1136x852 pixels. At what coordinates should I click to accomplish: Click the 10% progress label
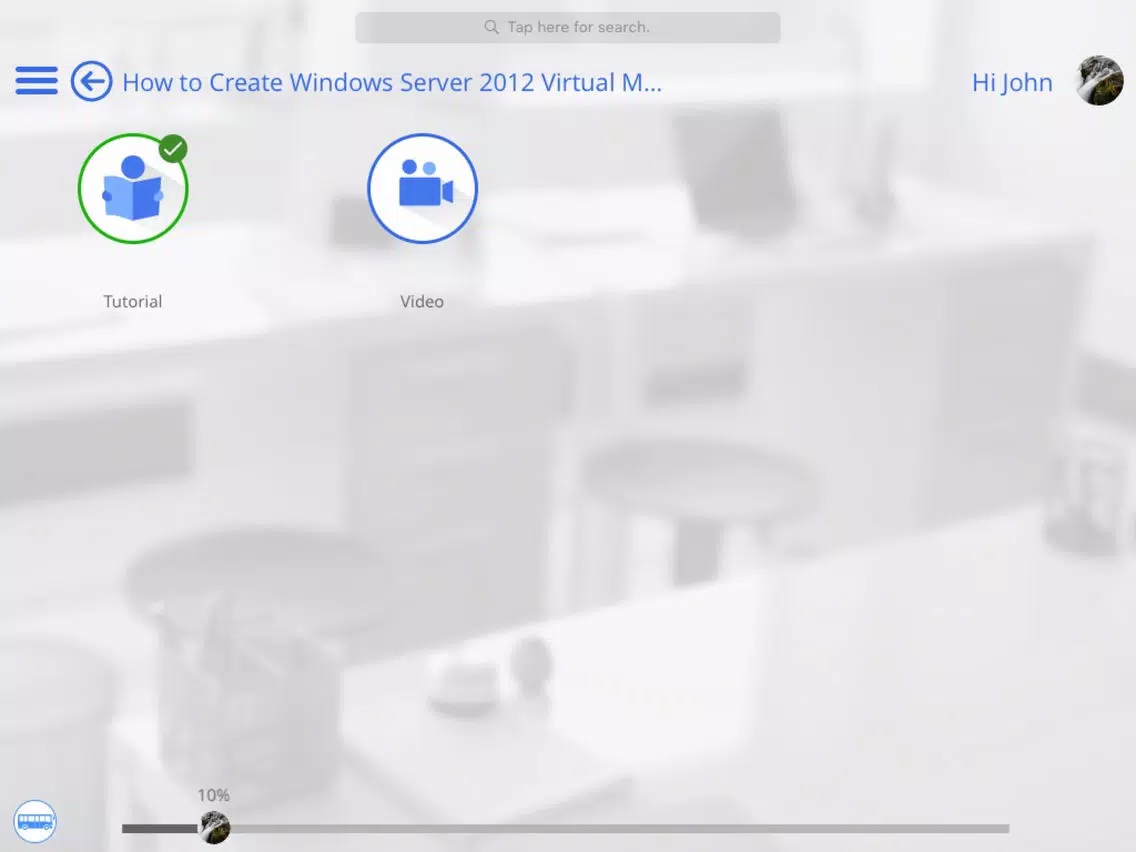pos(213,795)
